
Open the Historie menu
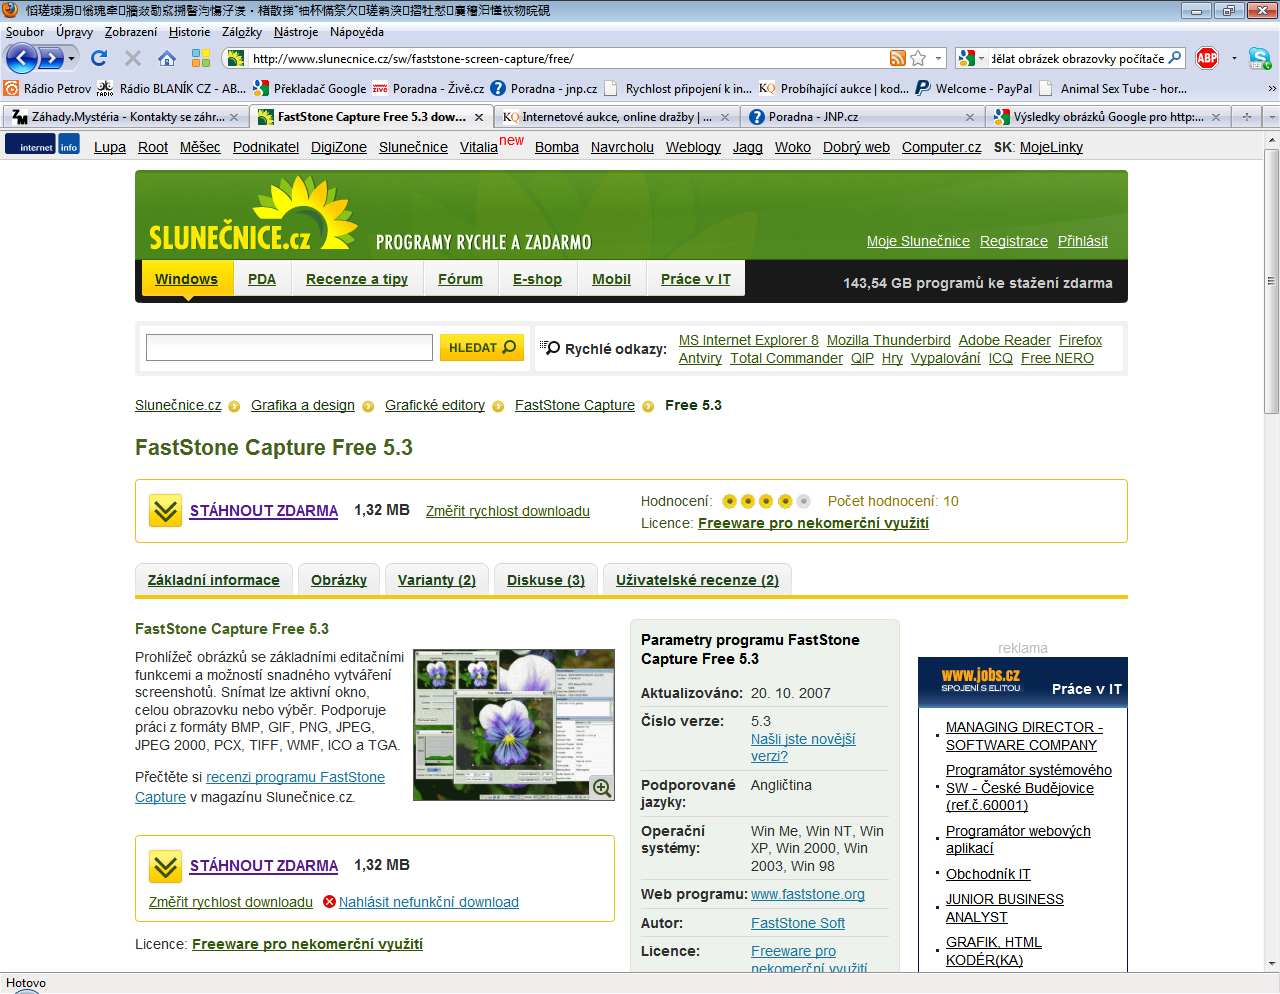tap(190, 32)
